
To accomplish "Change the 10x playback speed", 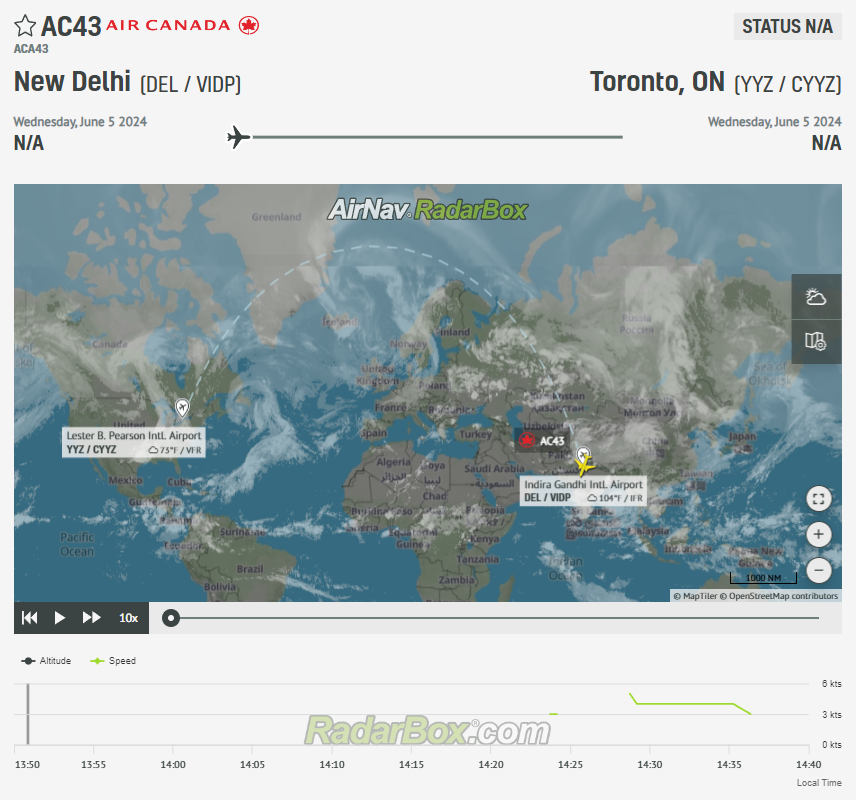I will tap(128, 618).
